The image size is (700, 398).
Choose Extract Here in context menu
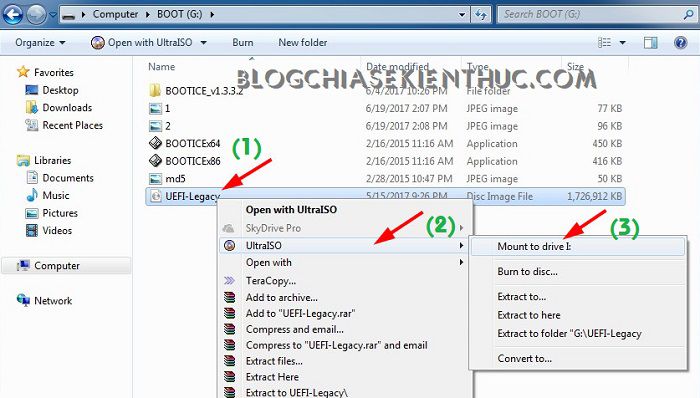[x=272, y=377]
